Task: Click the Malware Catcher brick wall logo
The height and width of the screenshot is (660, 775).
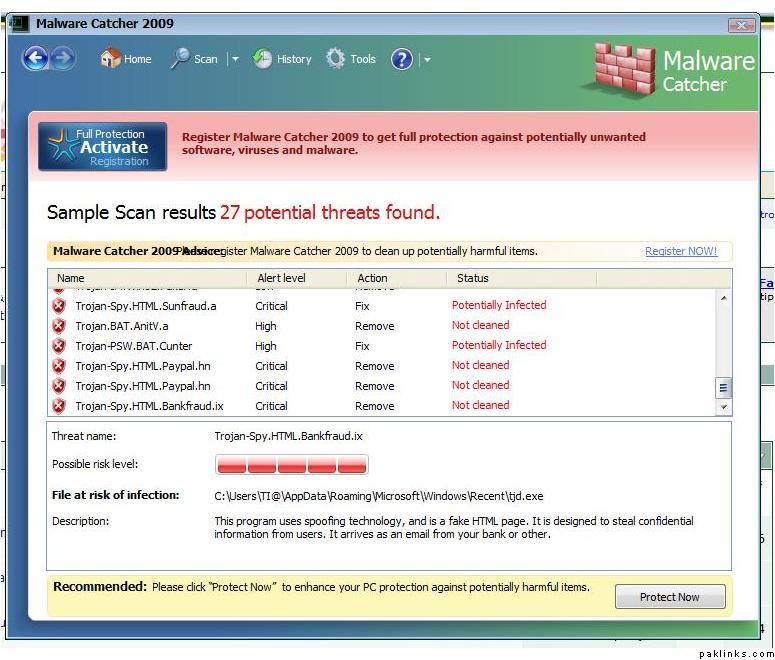Action: coord(625,70)
